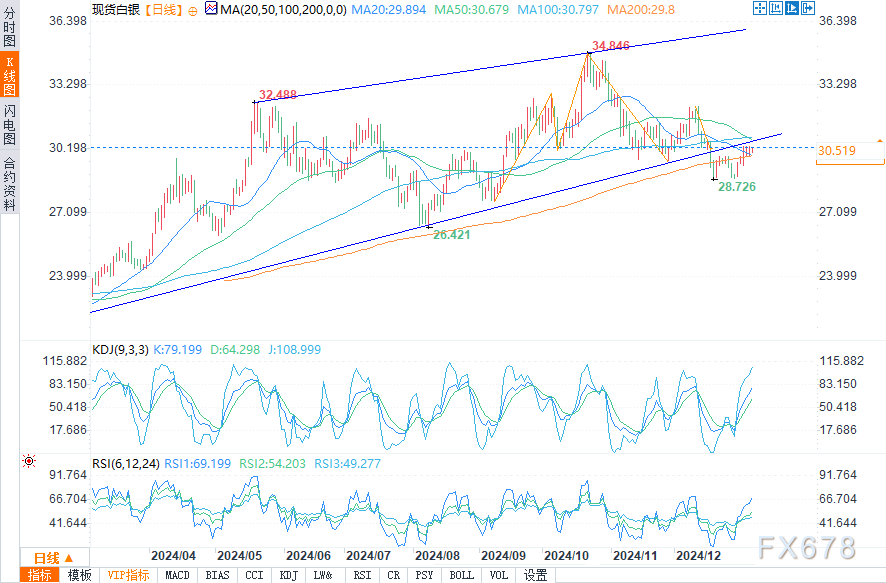This screenshot has height=583, width=886.
Task: Select the LW& indicator
Action: pyautogui.click(x=323, y=575)
